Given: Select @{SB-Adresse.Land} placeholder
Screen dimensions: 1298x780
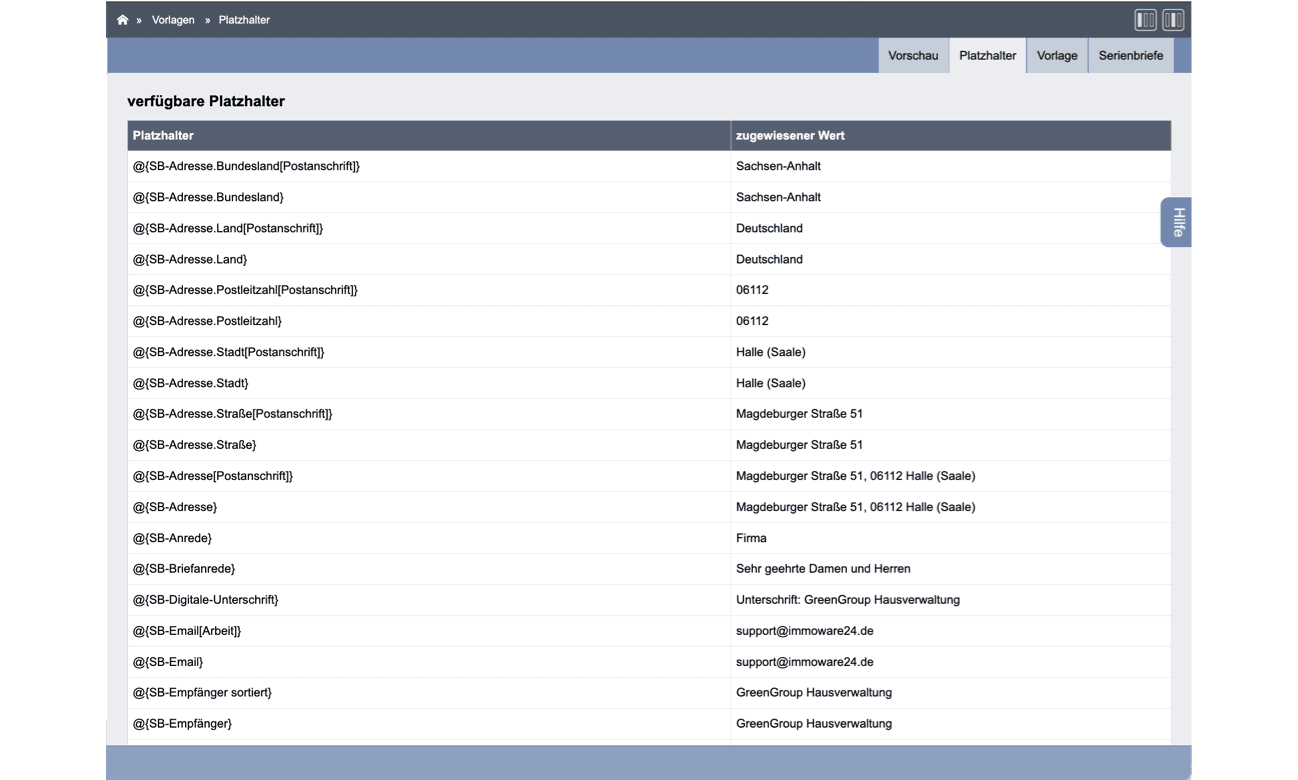Looking at the screenshot, I should pos(190,259).
